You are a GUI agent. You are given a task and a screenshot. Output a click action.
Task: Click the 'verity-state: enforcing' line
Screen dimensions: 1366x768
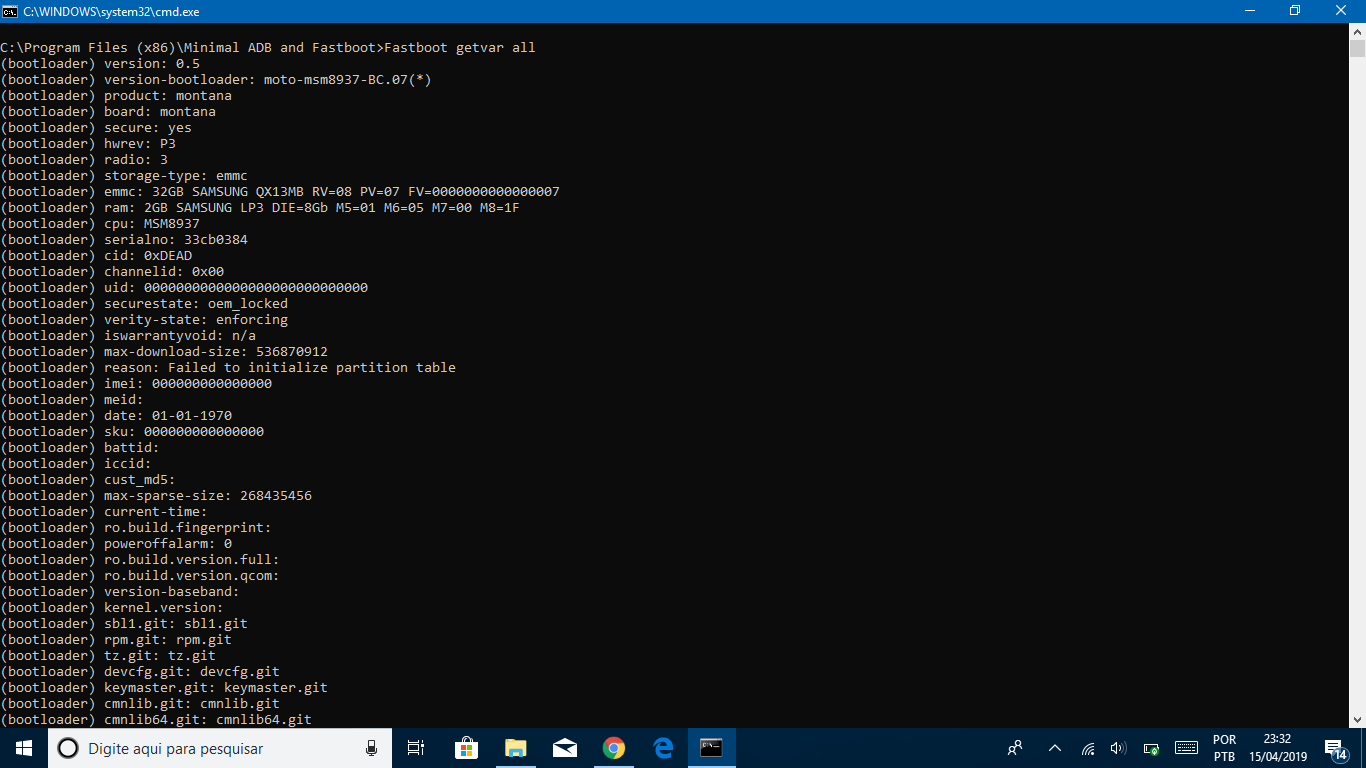pyautogui.click(x=144, y=320)
